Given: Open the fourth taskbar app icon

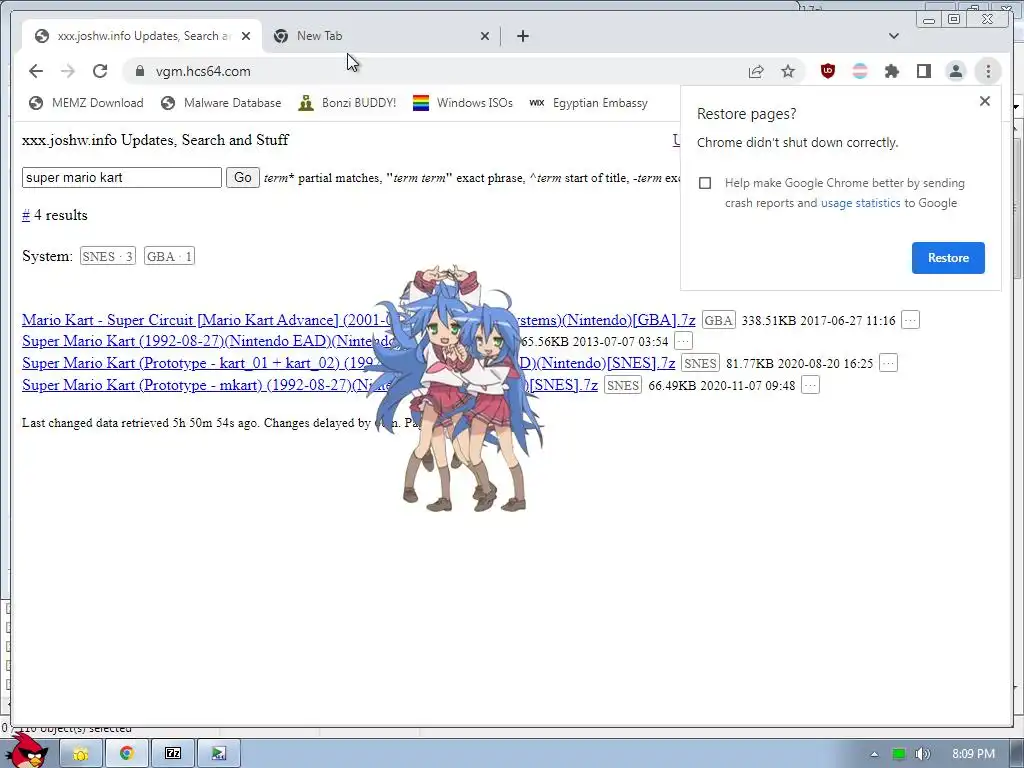Looking at the screenshot, I should (x=219, y=754).
